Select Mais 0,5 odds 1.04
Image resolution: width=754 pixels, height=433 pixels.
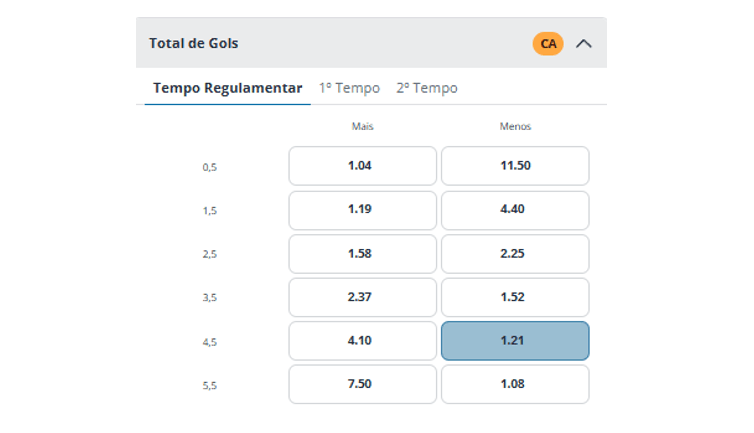click(362, 166)
